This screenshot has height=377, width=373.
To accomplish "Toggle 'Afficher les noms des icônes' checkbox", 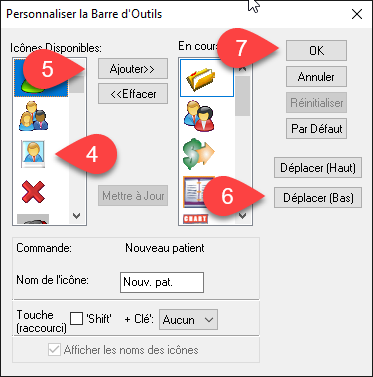I will coord(54,350).
